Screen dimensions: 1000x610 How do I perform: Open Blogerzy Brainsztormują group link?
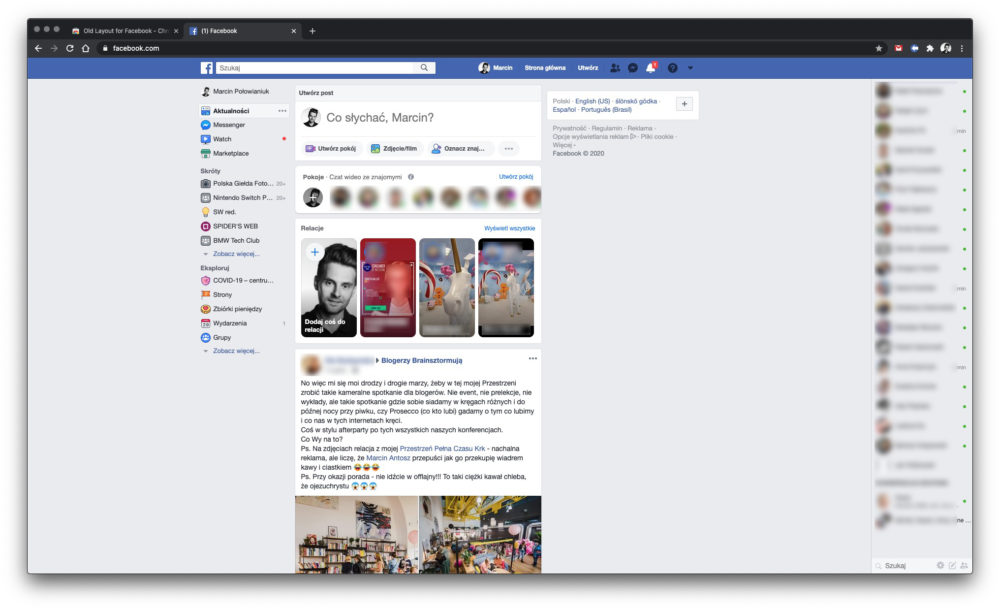point(422,361)
